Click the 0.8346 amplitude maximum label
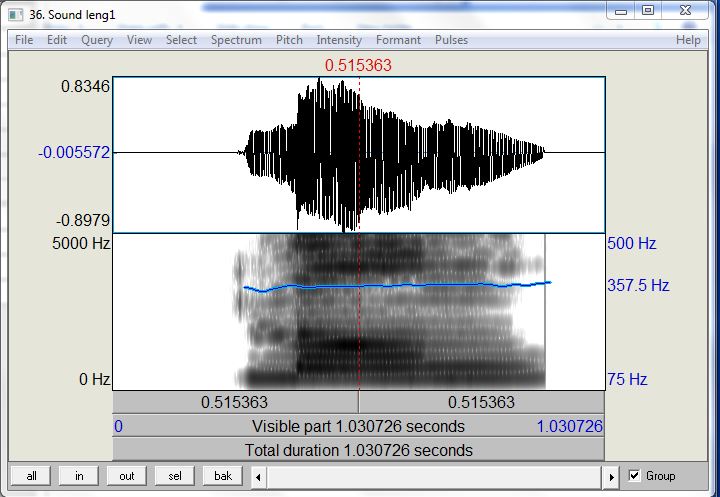The image size is (720, 497). [x=85, y=86]
